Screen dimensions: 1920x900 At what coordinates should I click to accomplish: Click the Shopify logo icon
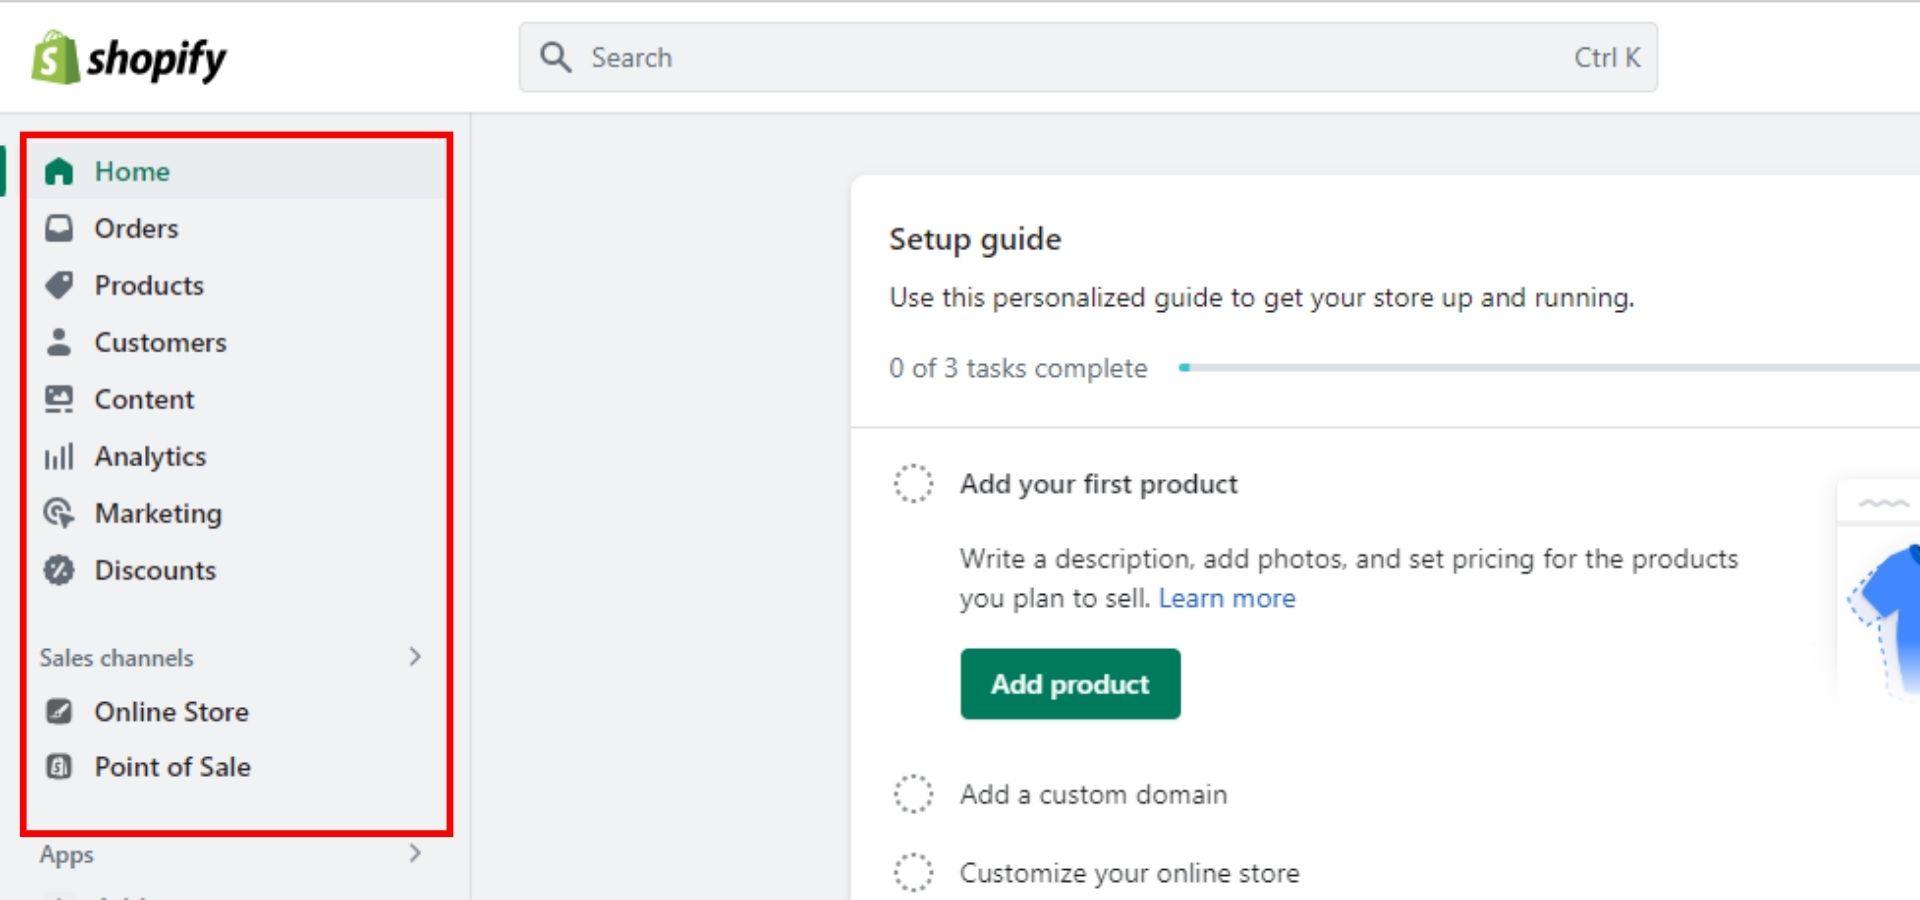click(55, 57)
